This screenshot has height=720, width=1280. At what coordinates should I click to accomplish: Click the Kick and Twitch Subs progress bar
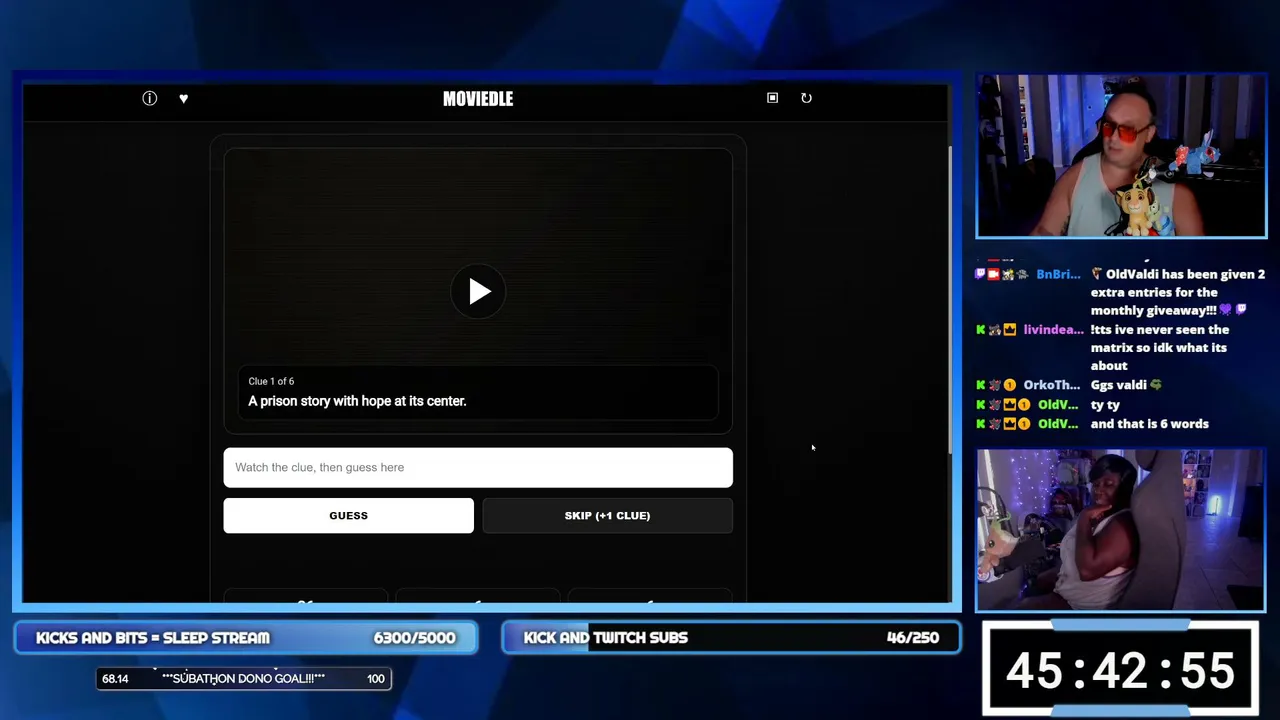pos(731,638)
